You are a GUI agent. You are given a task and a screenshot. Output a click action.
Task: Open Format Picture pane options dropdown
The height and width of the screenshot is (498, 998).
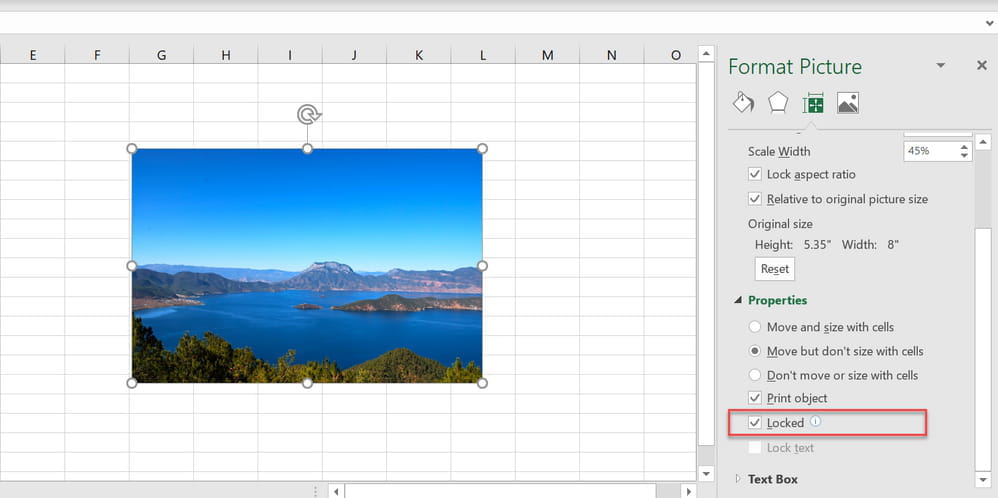click(x=940, y=66)
